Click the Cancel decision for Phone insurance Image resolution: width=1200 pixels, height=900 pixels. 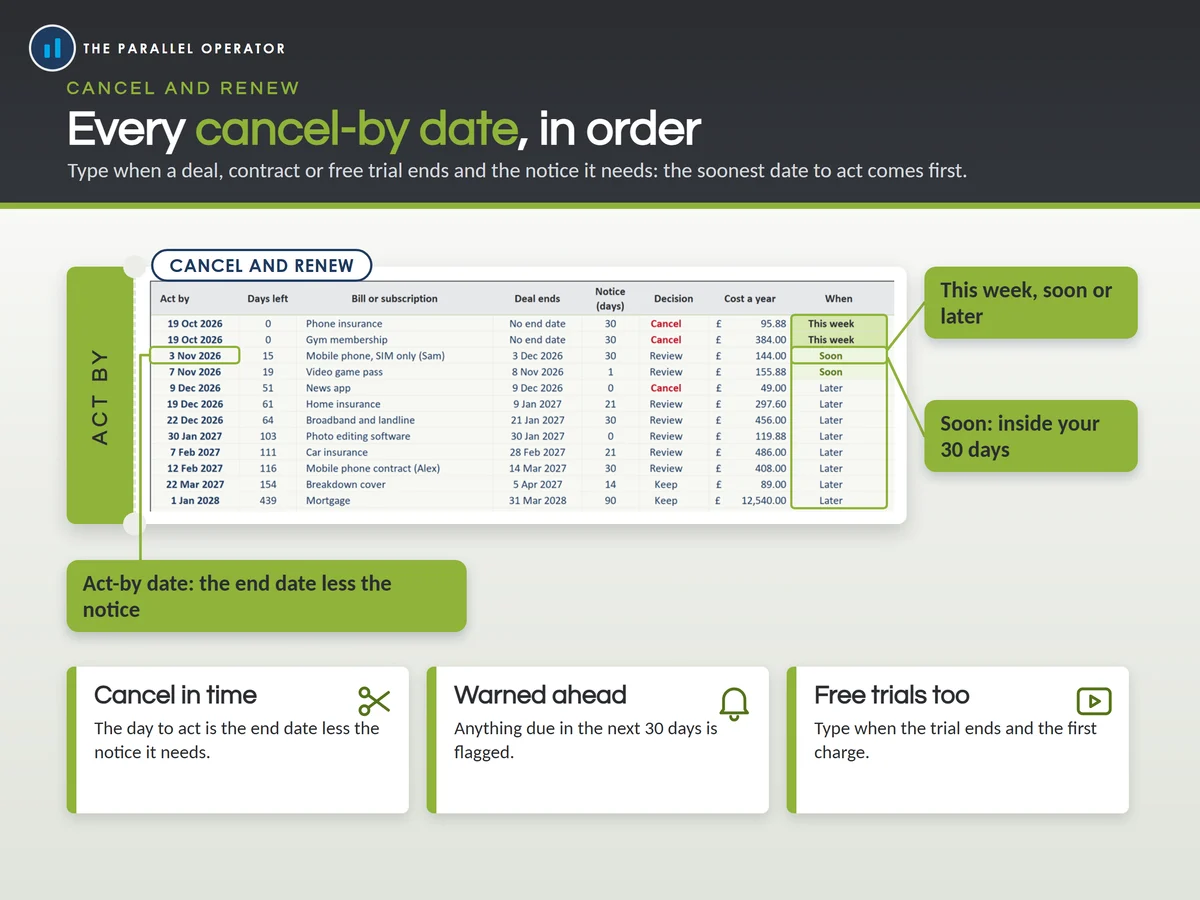(666, 324)
